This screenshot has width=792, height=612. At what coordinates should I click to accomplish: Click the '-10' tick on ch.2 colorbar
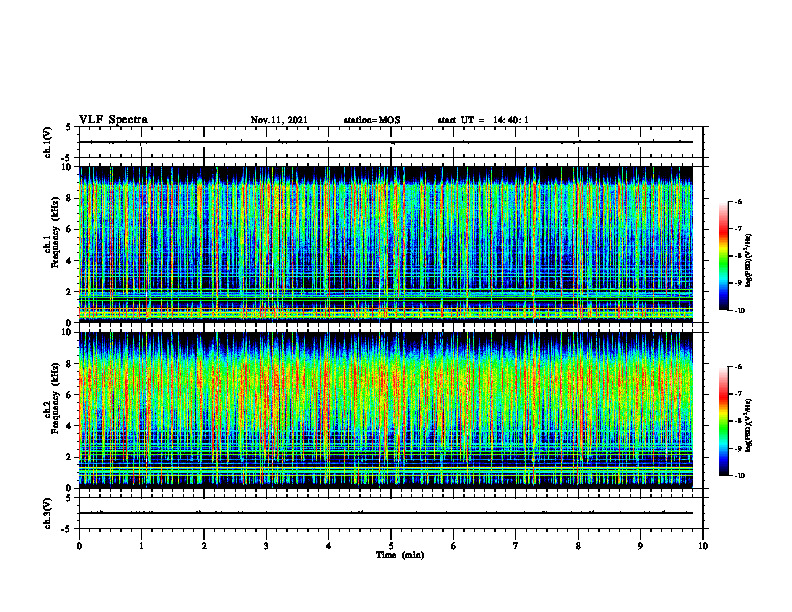click(739, 476)
